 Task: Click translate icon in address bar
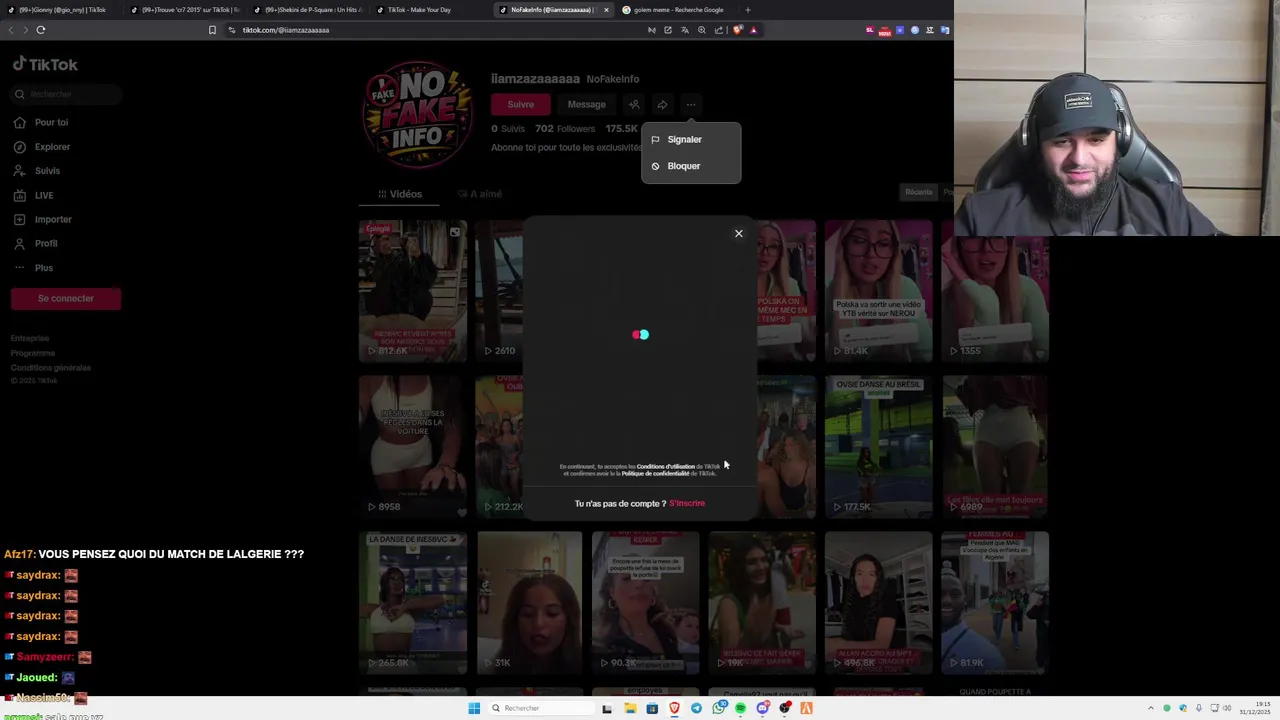pyautogui.click(x=685, y=30)
